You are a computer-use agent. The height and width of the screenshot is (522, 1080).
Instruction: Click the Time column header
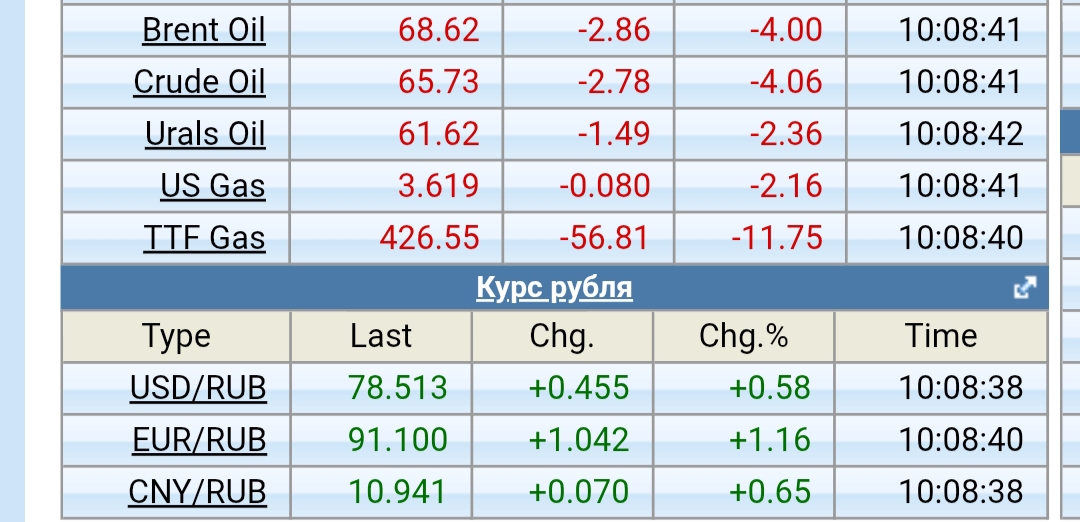click(x=941, y=337)
